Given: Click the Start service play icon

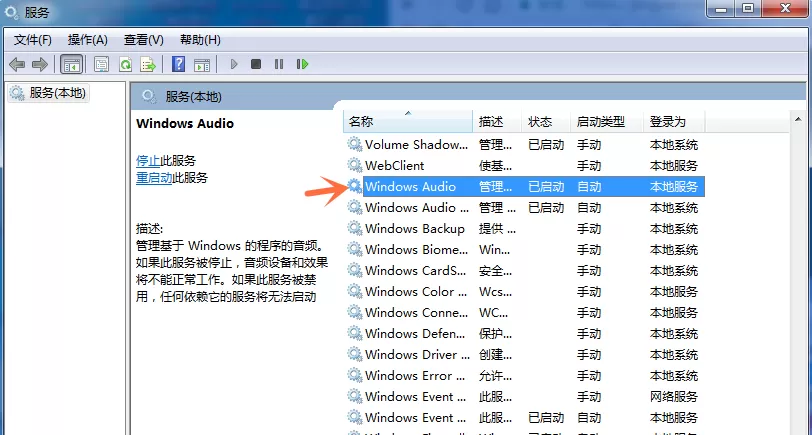Looking at the screenshot, I should [234, 64].
